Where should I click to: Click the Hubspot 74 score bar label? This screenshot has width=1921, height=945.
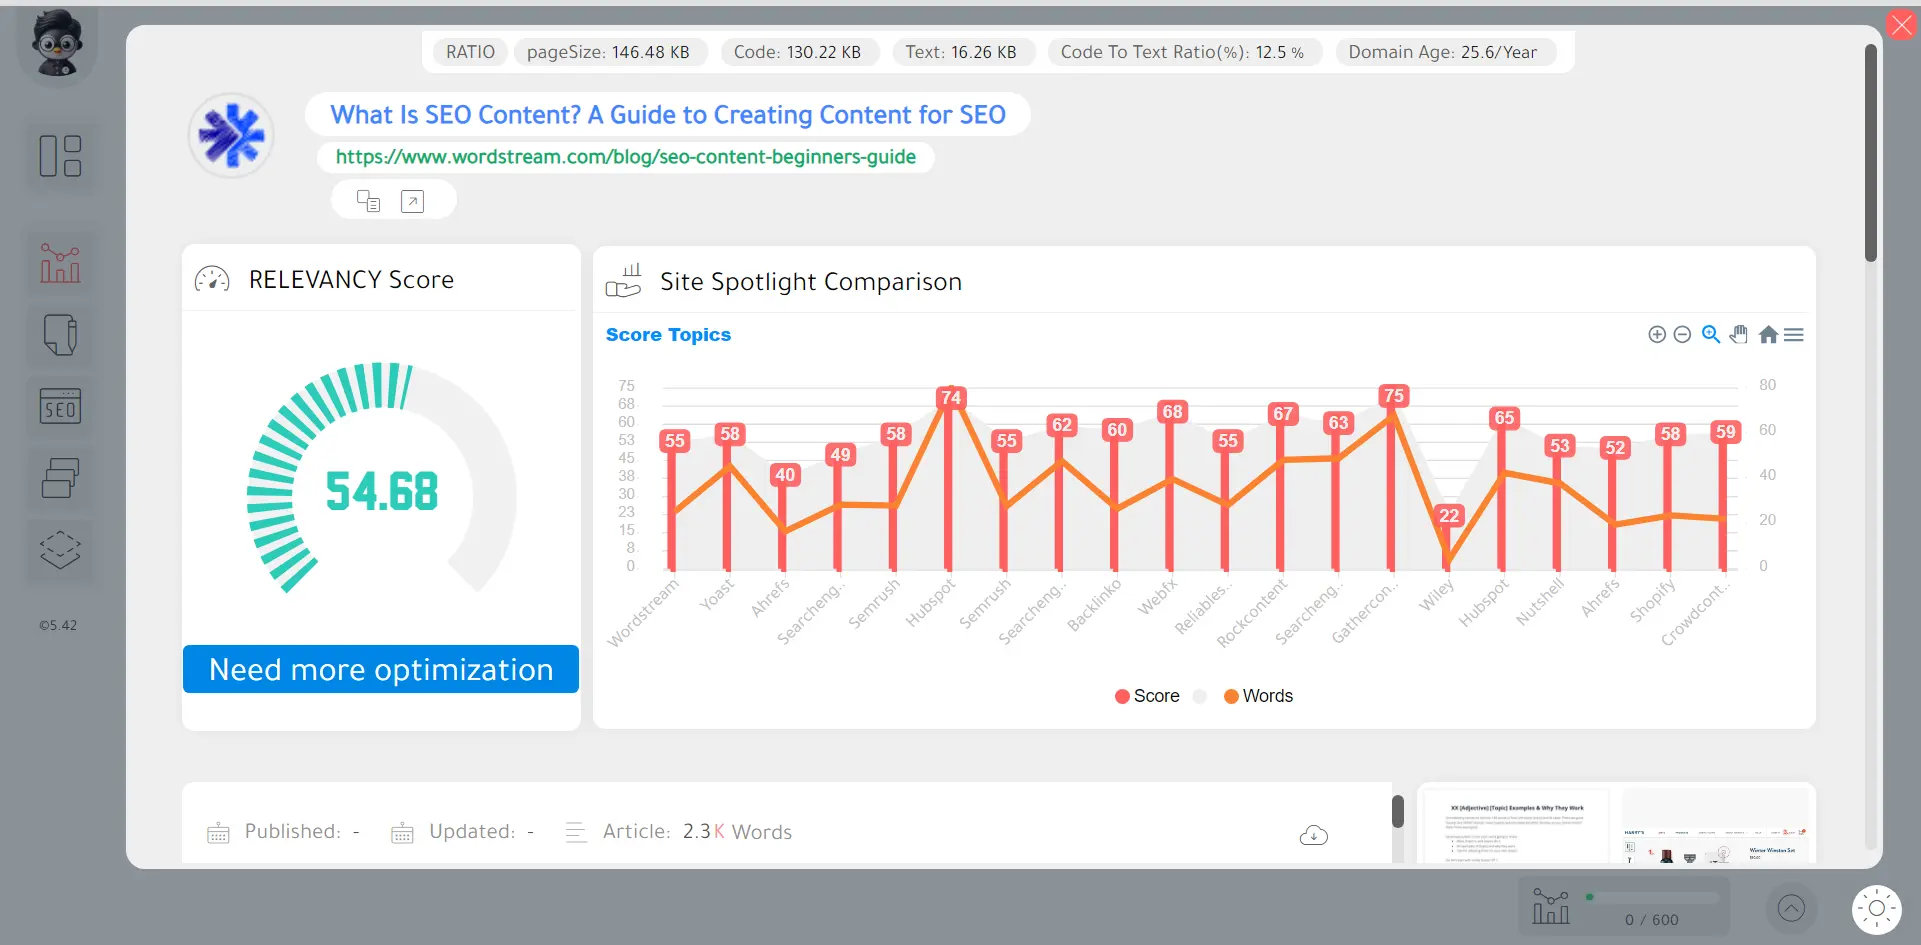pyautogui.click(x=950, y=397)
